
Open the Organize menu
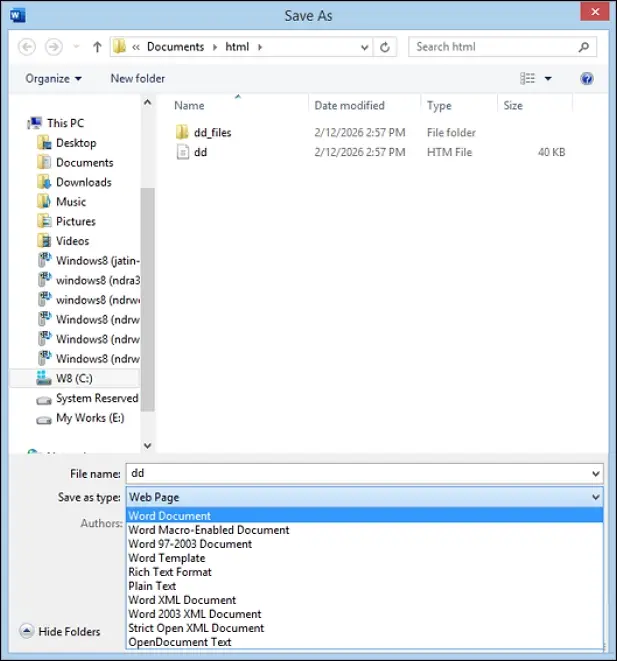53,79
